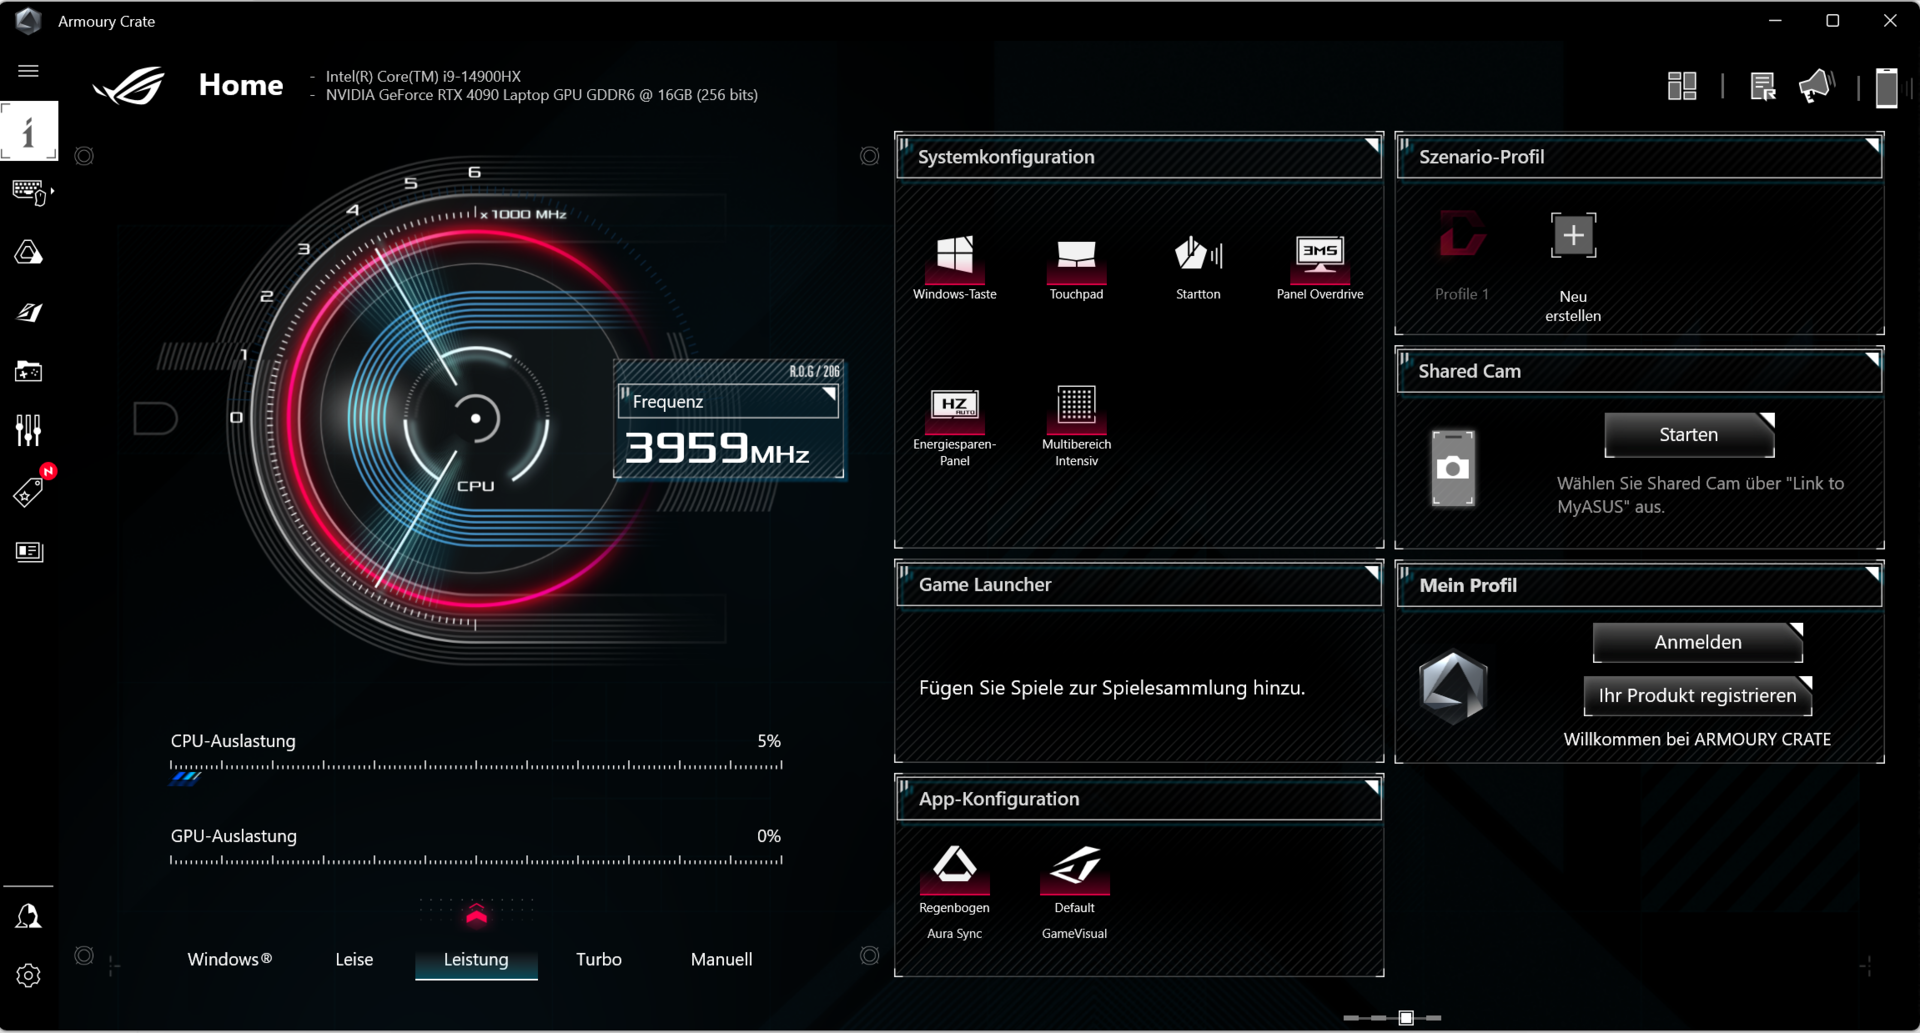Open GameVisual sidebar icon

(28, 312)
